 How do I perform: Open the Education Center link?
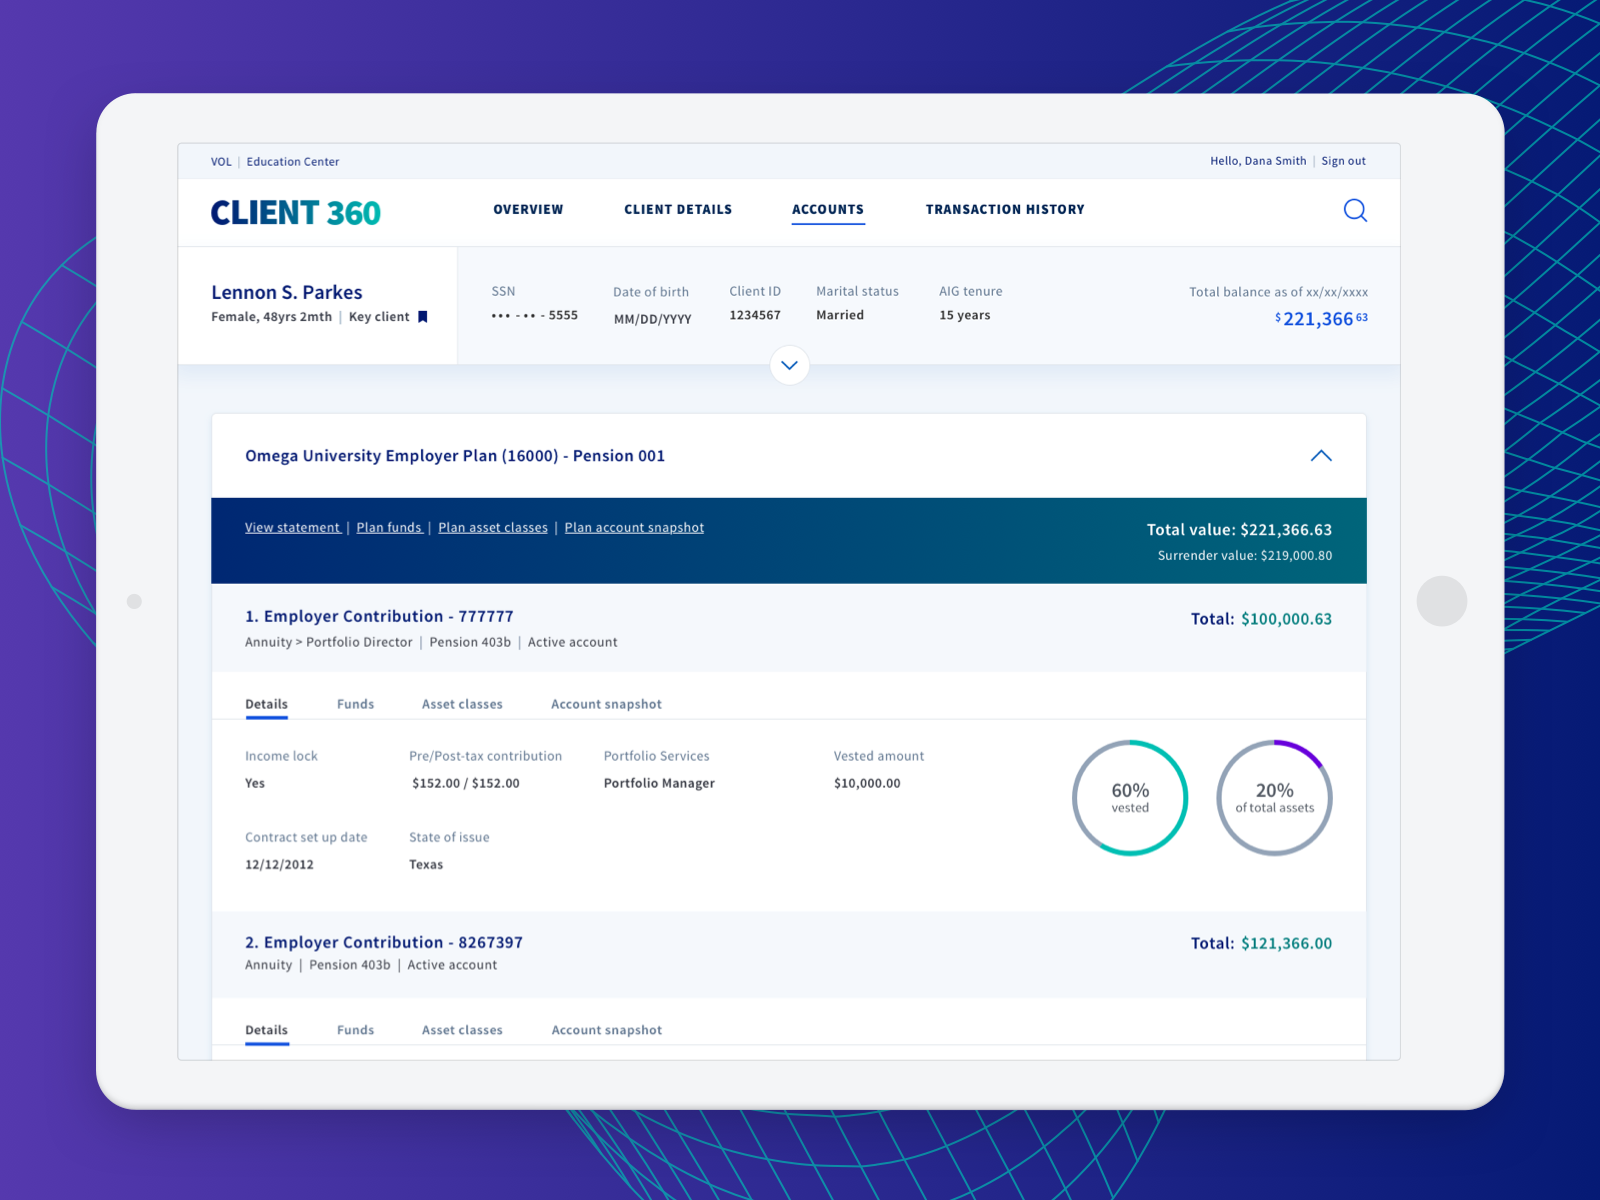click(x=293, y=161)
